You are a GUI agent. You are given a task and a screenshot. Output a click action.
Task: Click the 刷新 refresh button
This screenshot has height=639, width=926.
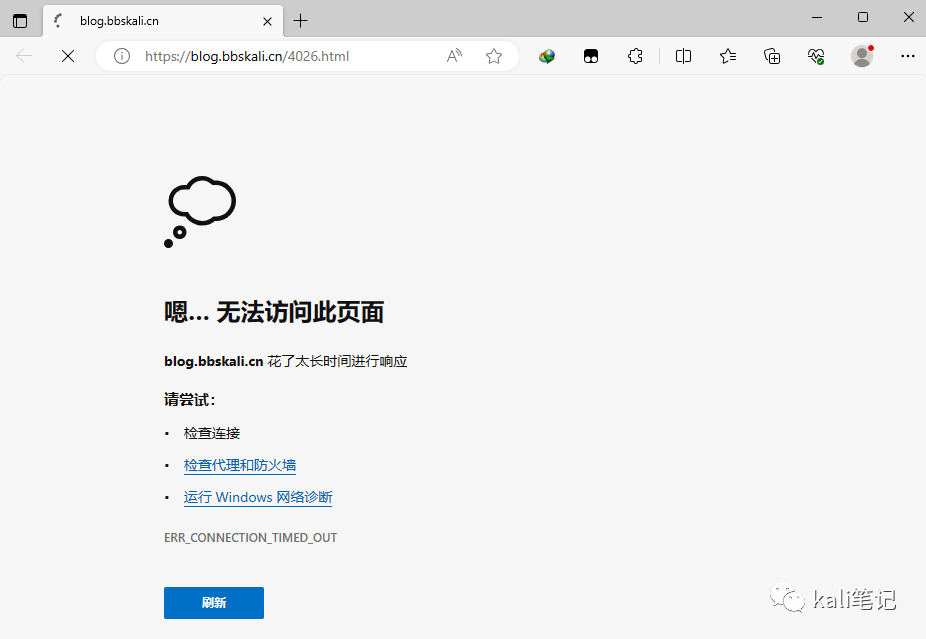(213, 602)
